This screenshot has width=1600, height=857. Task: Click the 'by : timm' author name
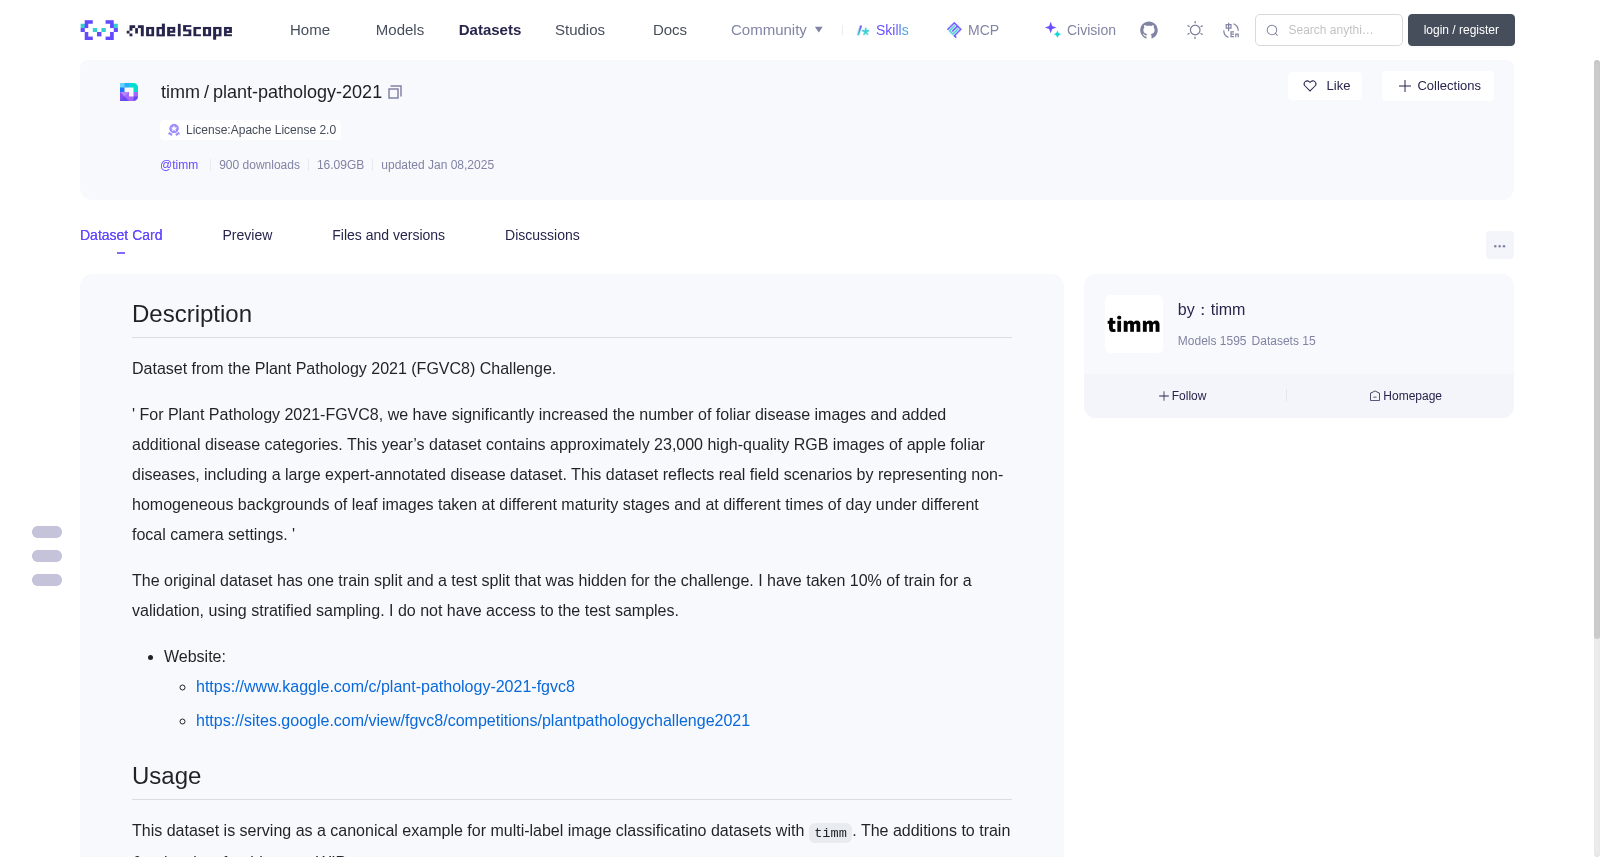(x=1211, y=310)
